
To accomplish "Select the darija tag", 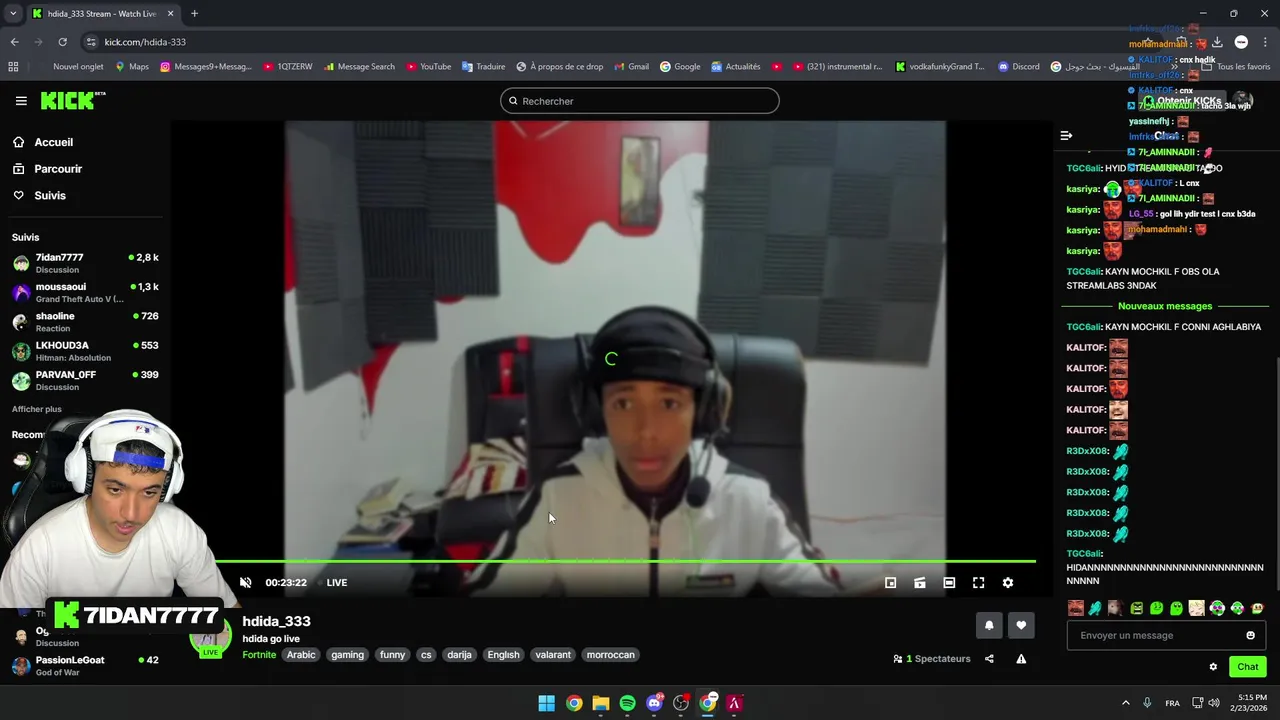I will tap(459, 655).
